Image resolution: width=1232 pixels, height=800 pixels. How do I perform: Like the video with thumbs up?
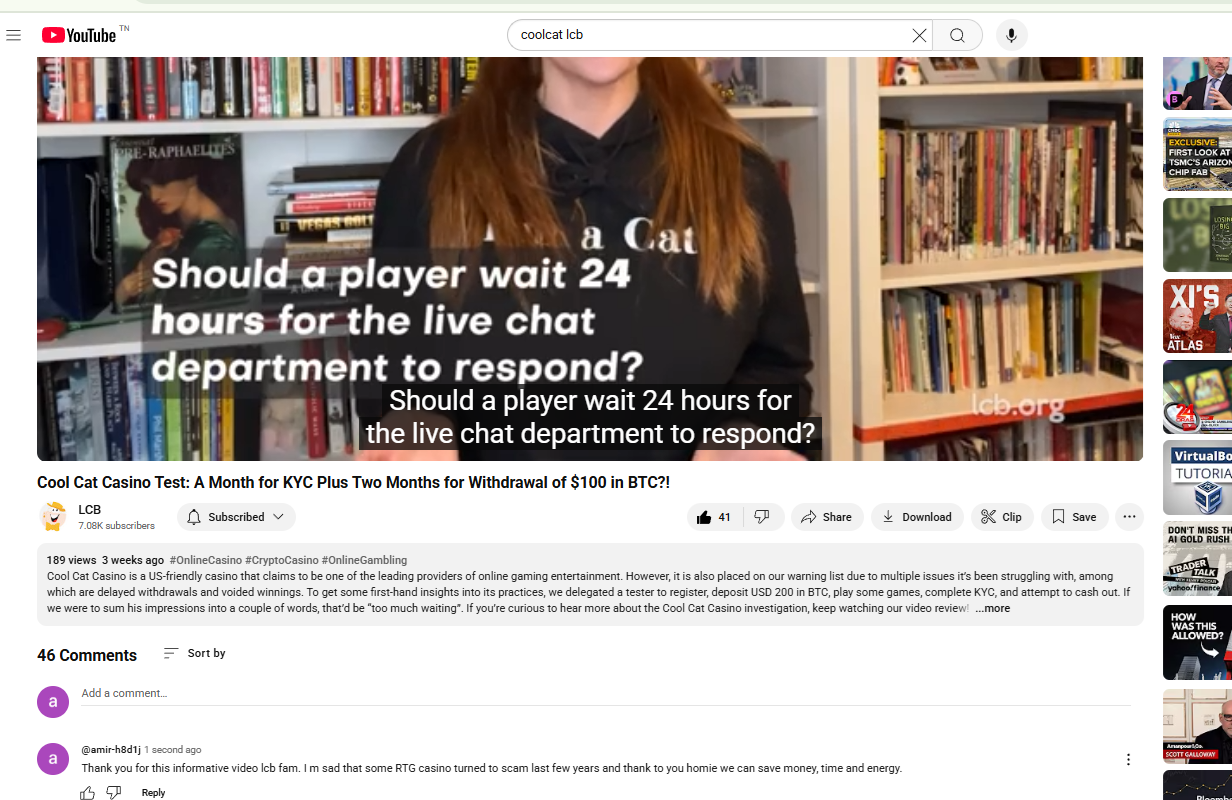pyautogui.click(x=714, y=517)
